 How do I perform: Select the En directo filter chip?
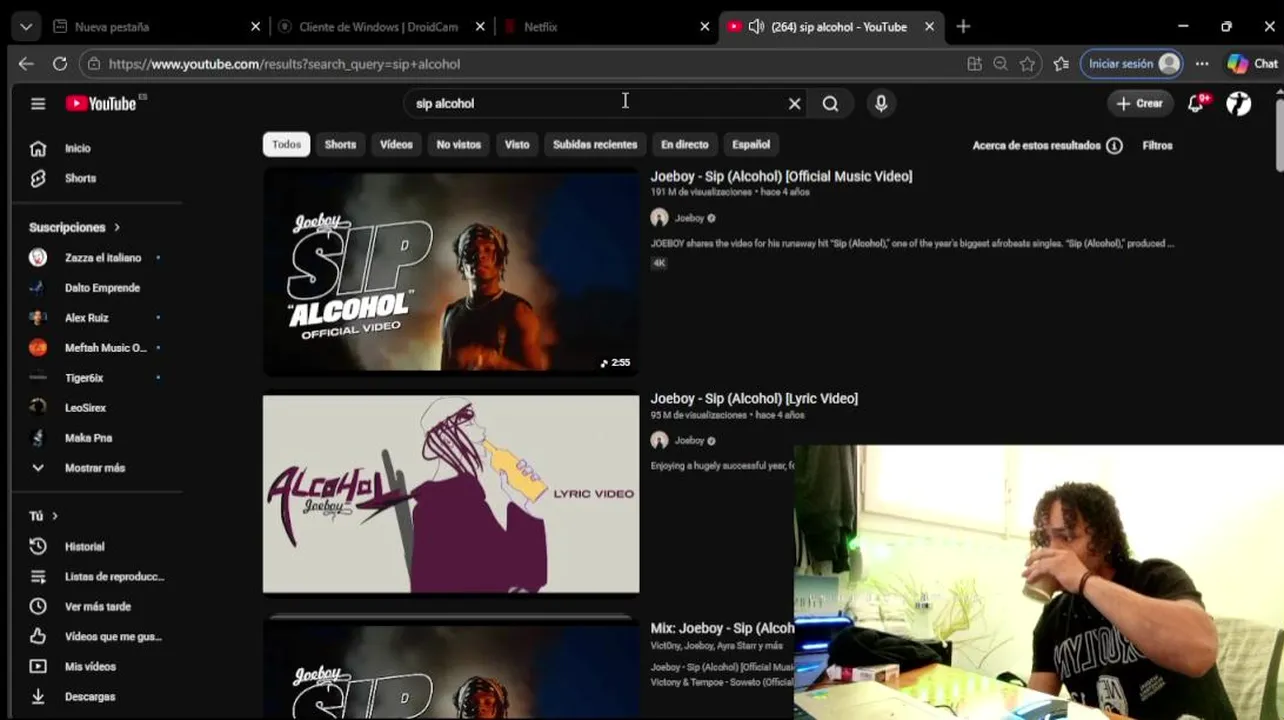[x=684, y=144]
